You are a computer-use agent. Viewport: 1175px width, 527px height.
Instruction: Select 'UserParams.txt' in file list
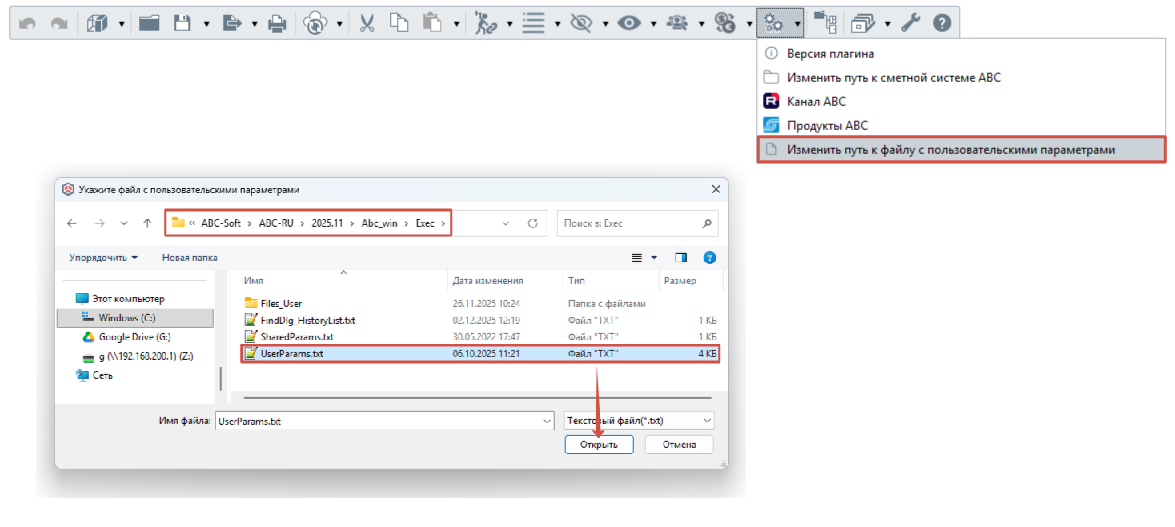tap(480, 354)
